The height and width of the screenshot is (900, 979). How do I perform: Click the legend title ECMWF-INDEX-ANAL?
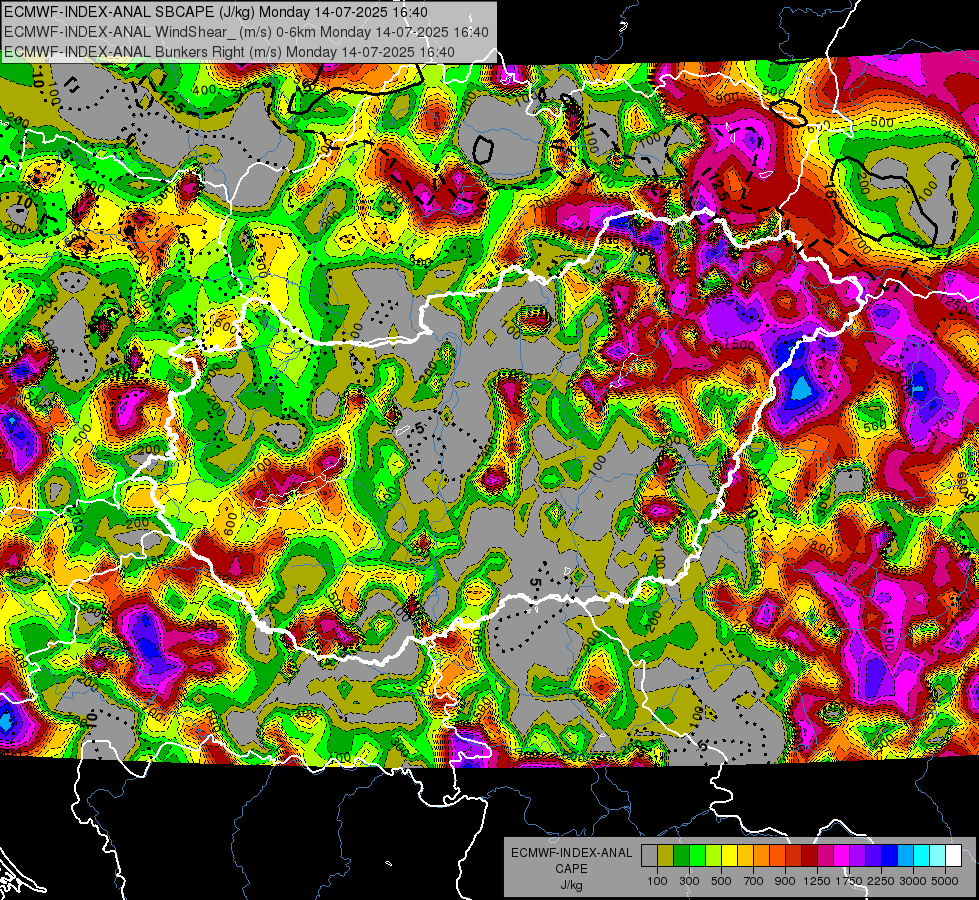[x=572, y=853]
